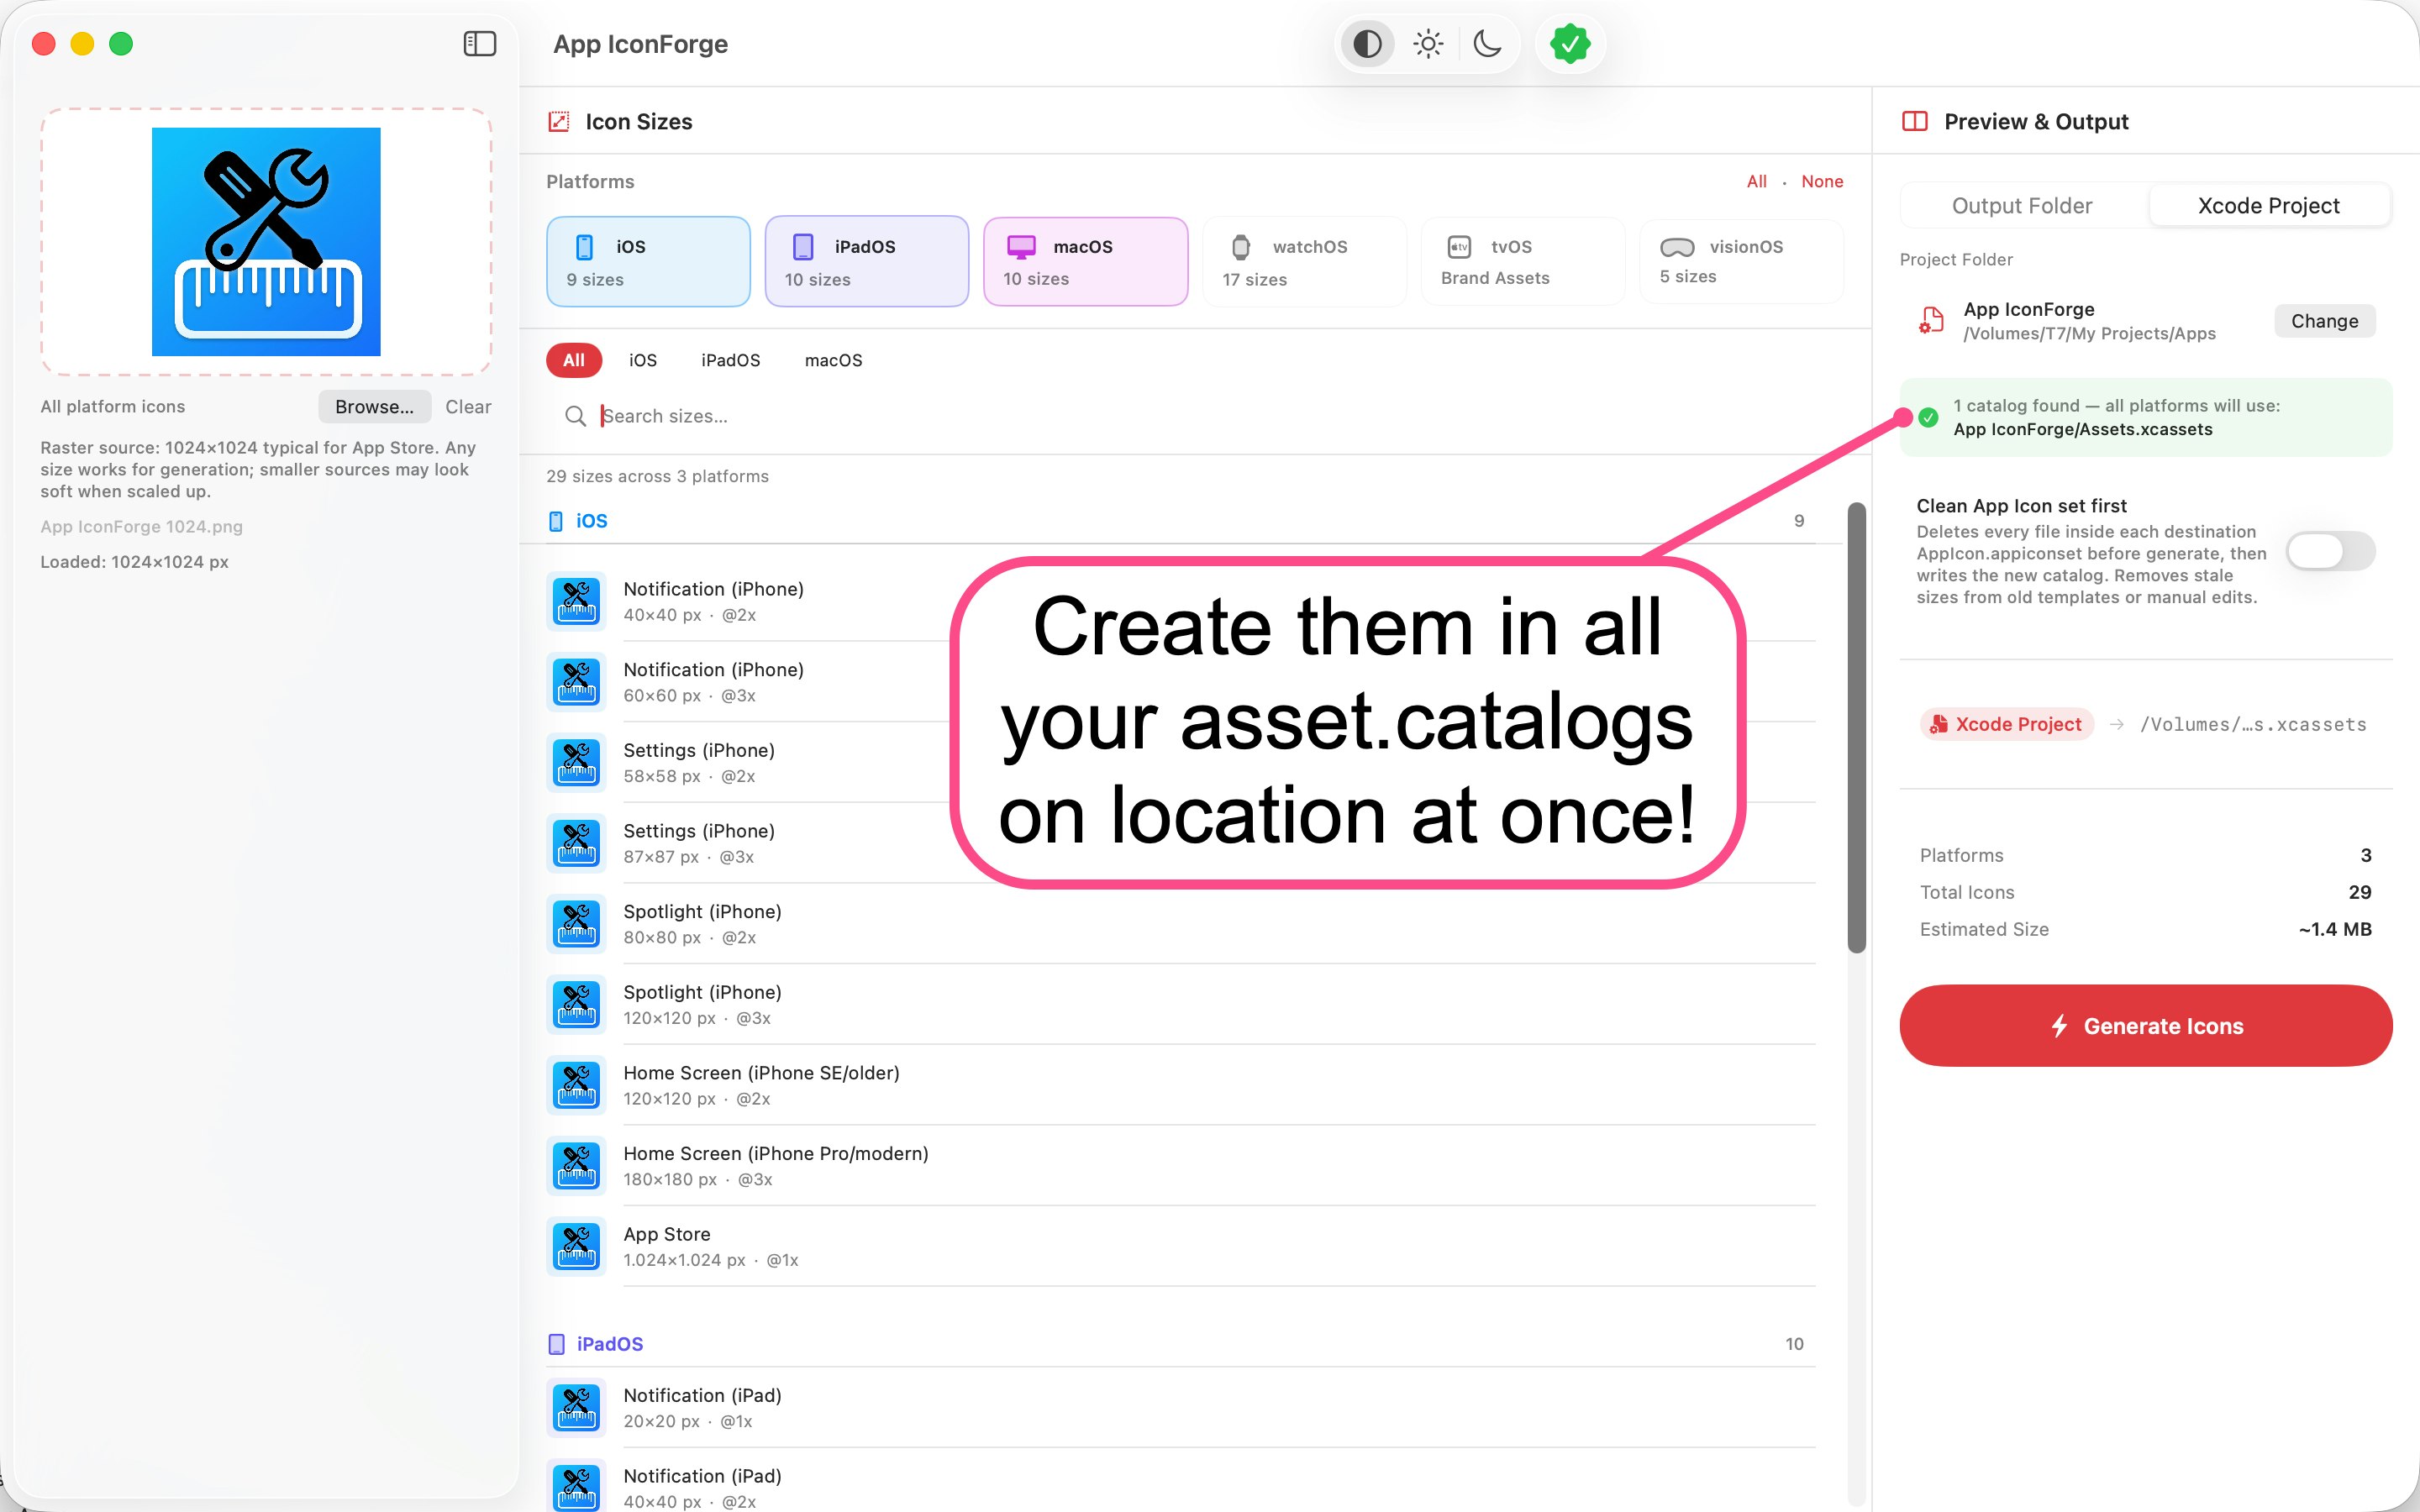This screenshot has width=2420, height=1512.
Task: Click the Icon Sizes header icon
Action: click(559, 122)
